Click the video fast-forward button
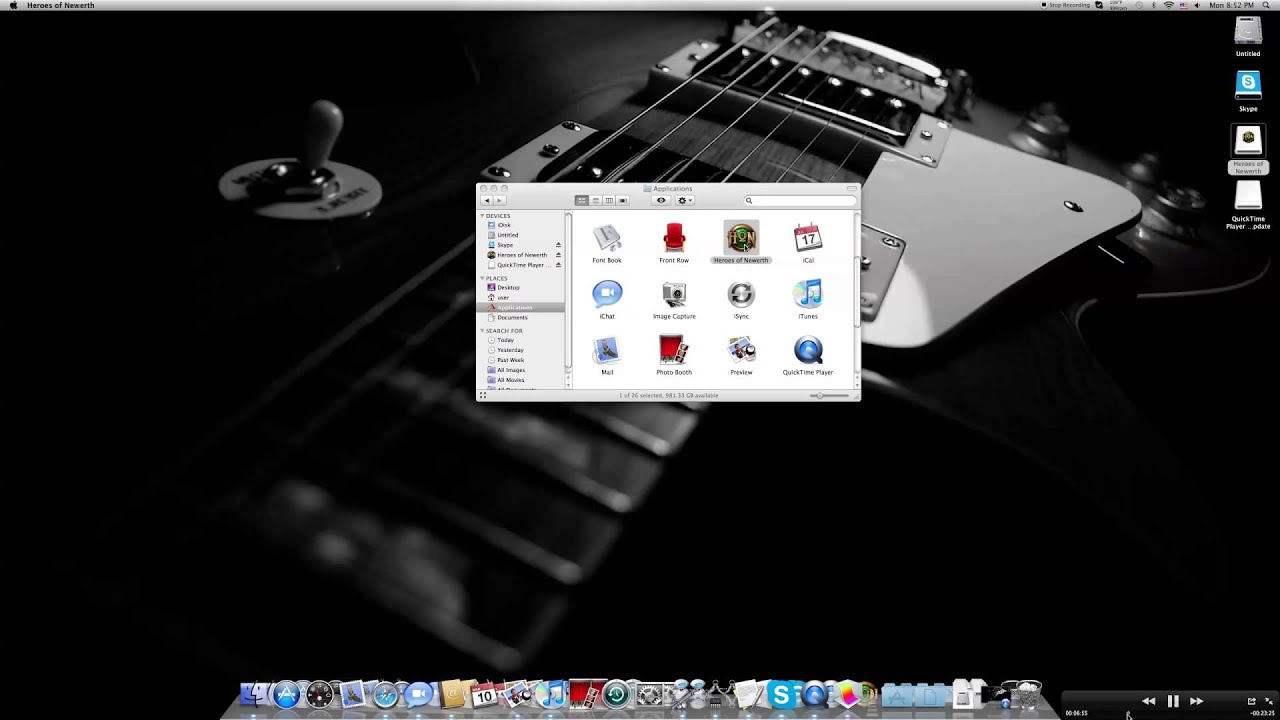 tap(1196, 701)
